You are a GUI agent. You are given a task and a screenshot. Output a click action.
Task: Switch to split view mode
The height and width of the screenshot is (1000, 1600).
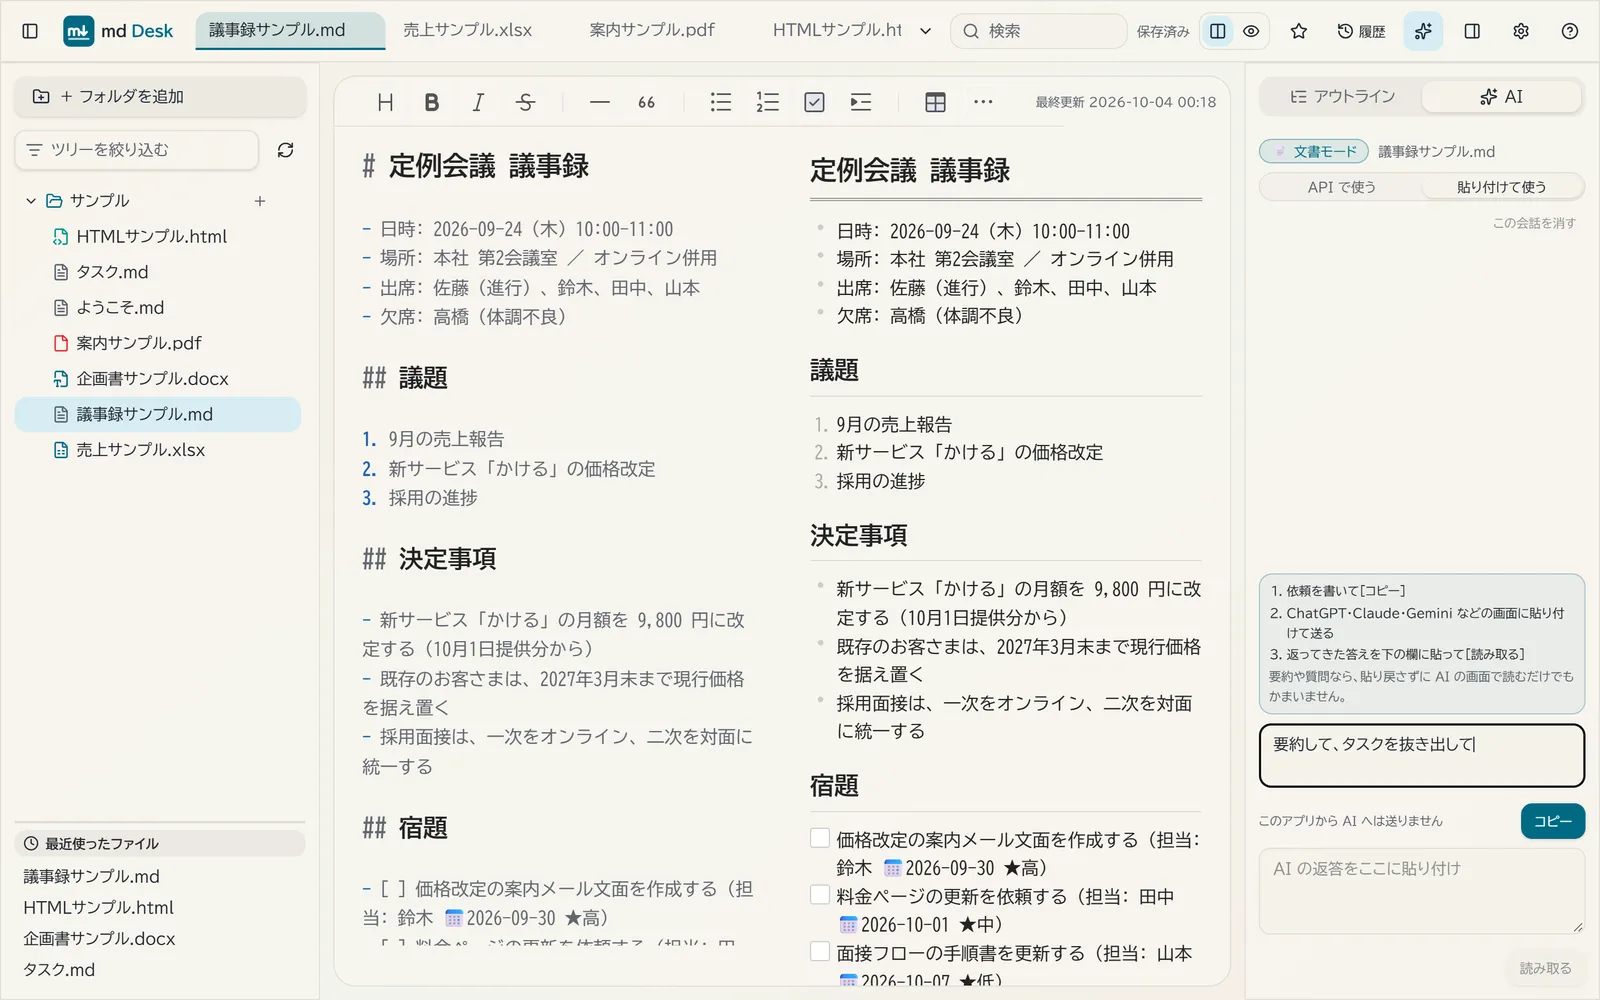[1217, 31]
